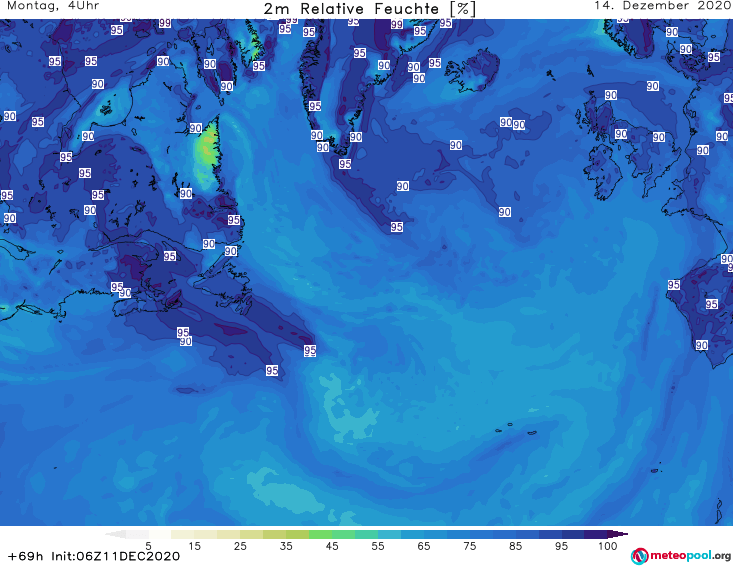Click the legend value '65'
Viewport: 733px width, 566px height.
[424, 546]
